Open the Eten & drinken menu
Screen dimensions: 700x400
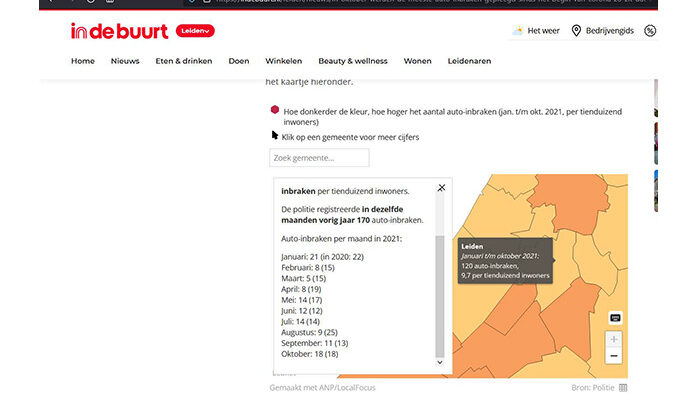tap(184, 61)
